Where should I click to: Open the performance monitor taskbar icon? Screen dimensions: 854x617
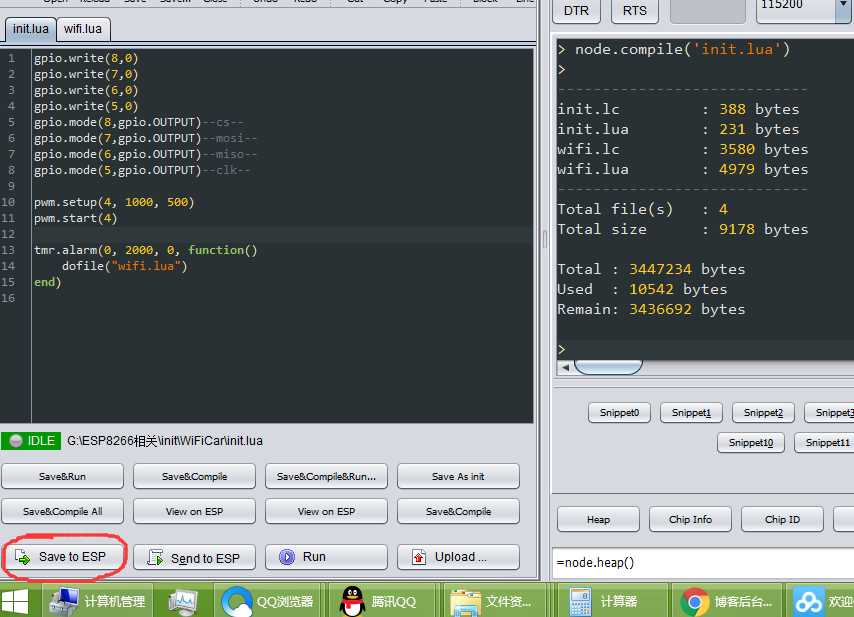183,602
